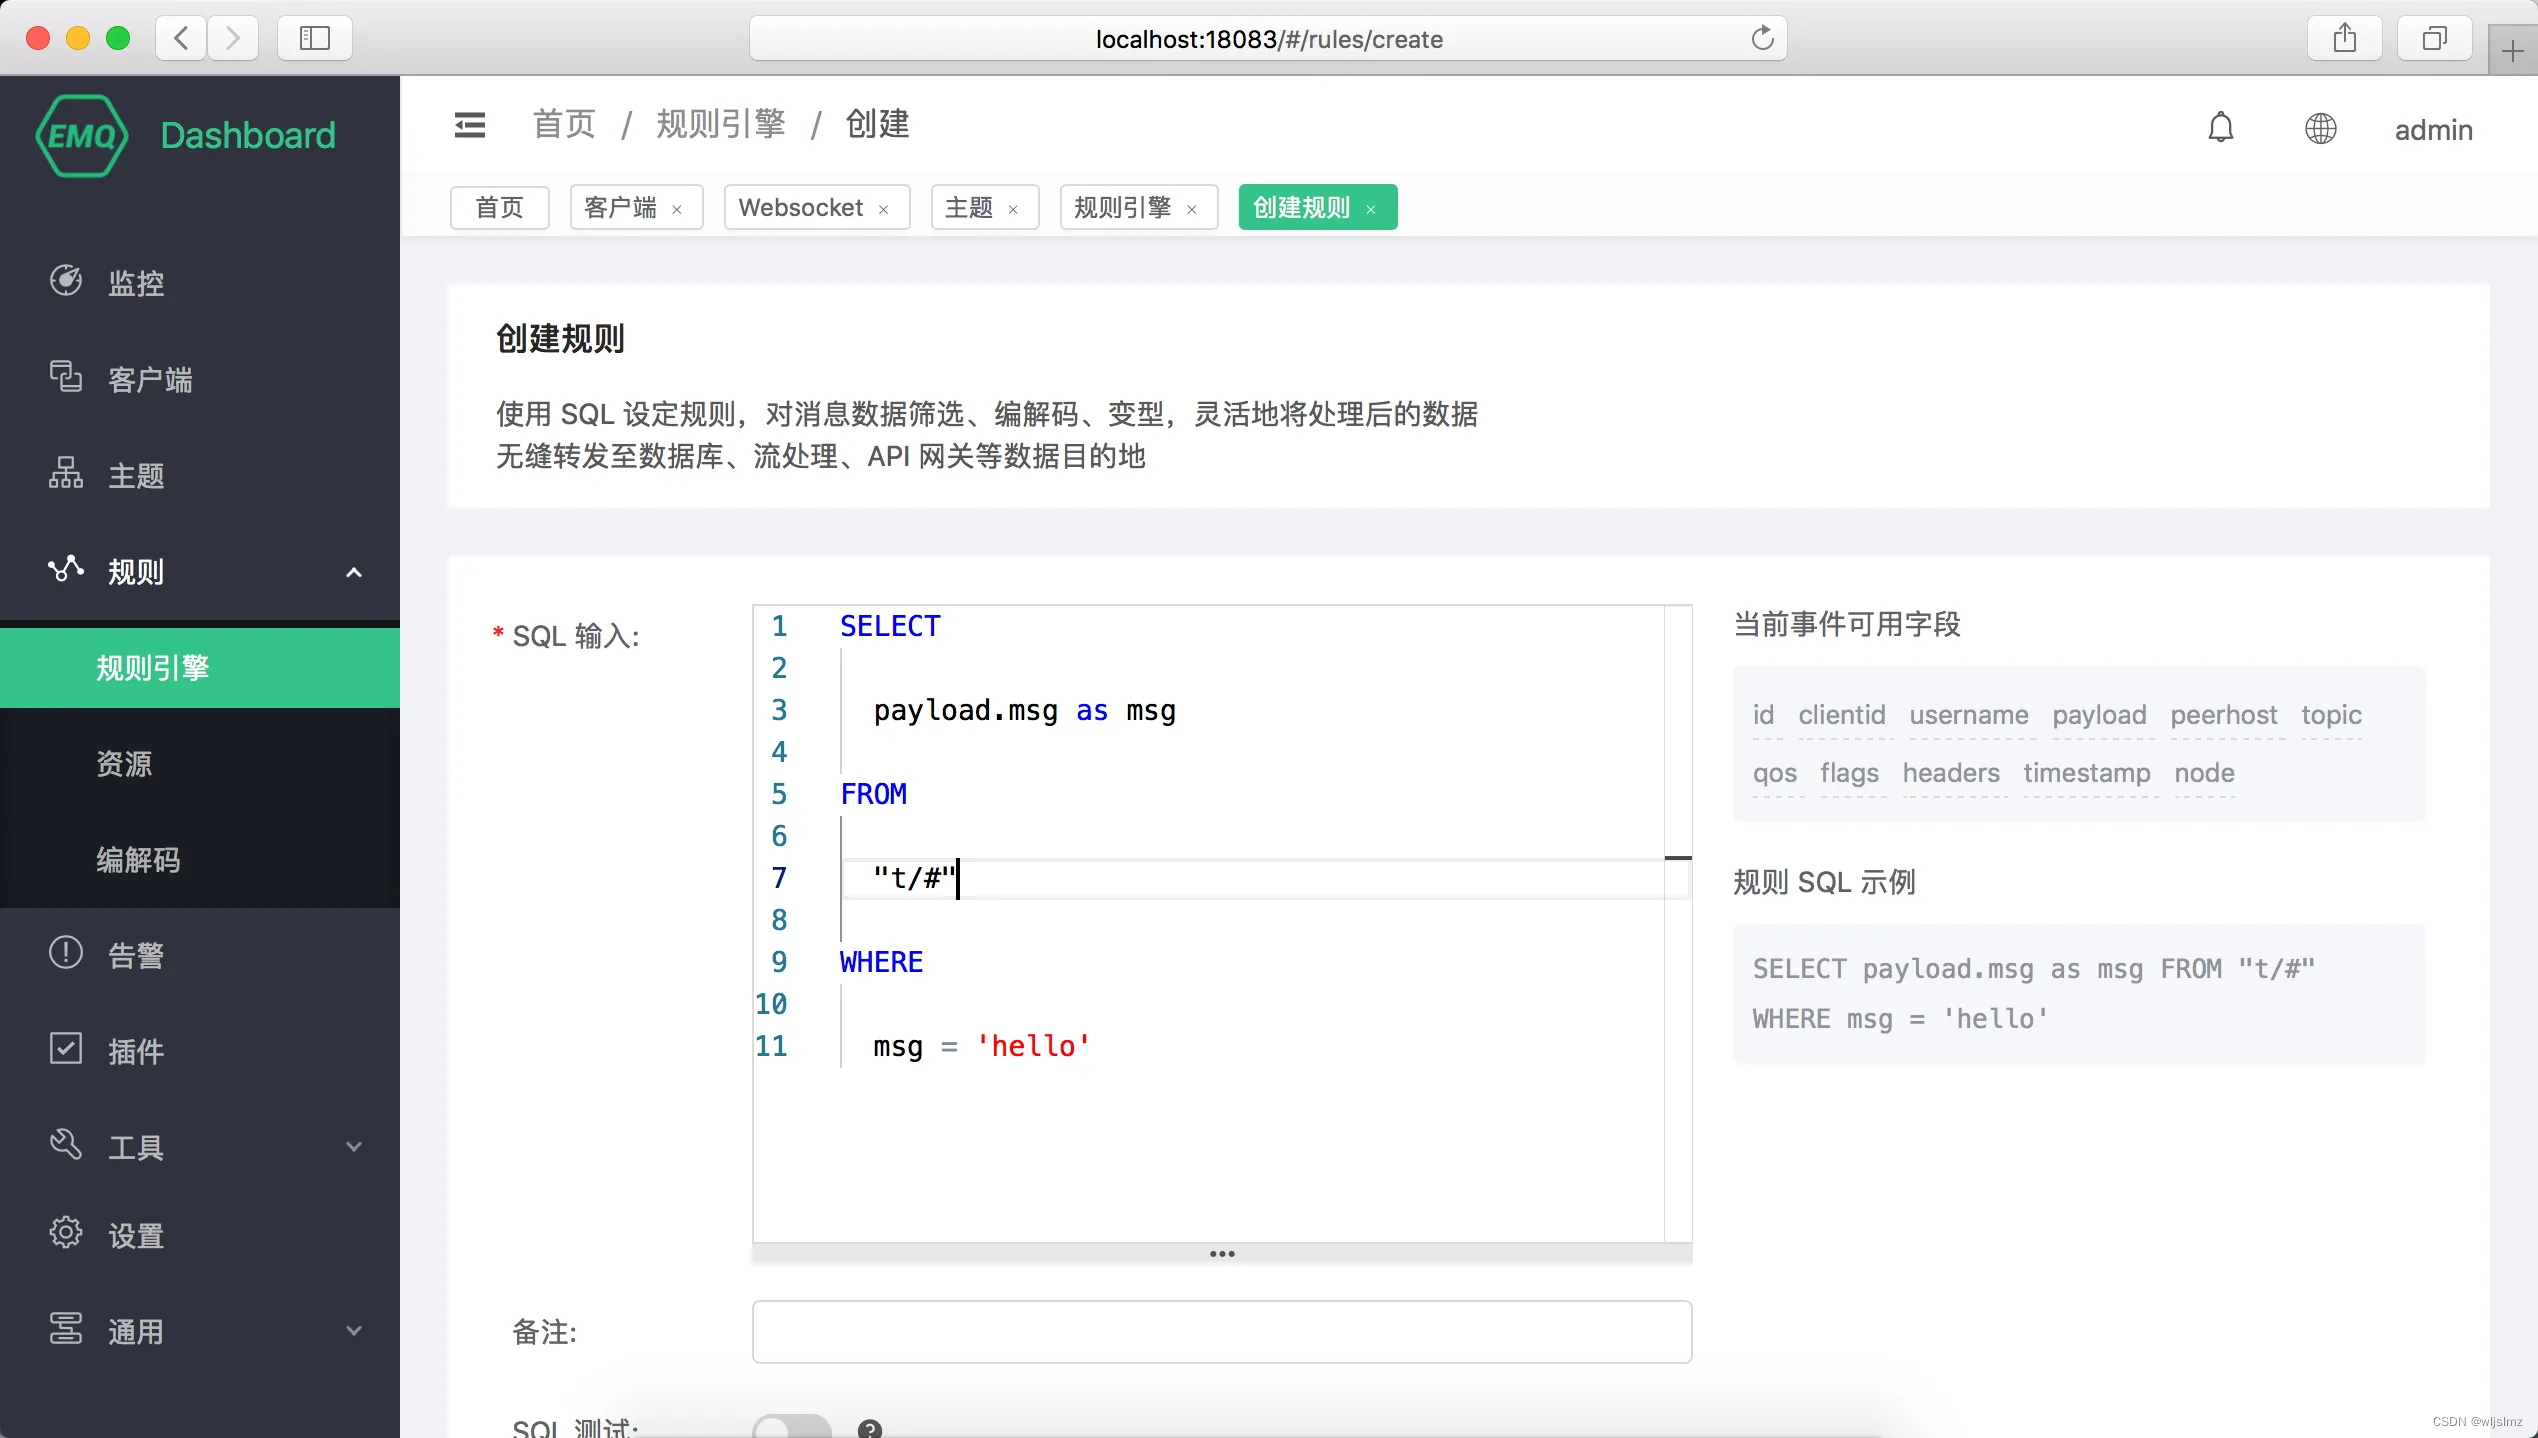The width and height of the screenshot is (2538, 1438).
Task: Click the 备注 input field
Action: (1220, 1332)
